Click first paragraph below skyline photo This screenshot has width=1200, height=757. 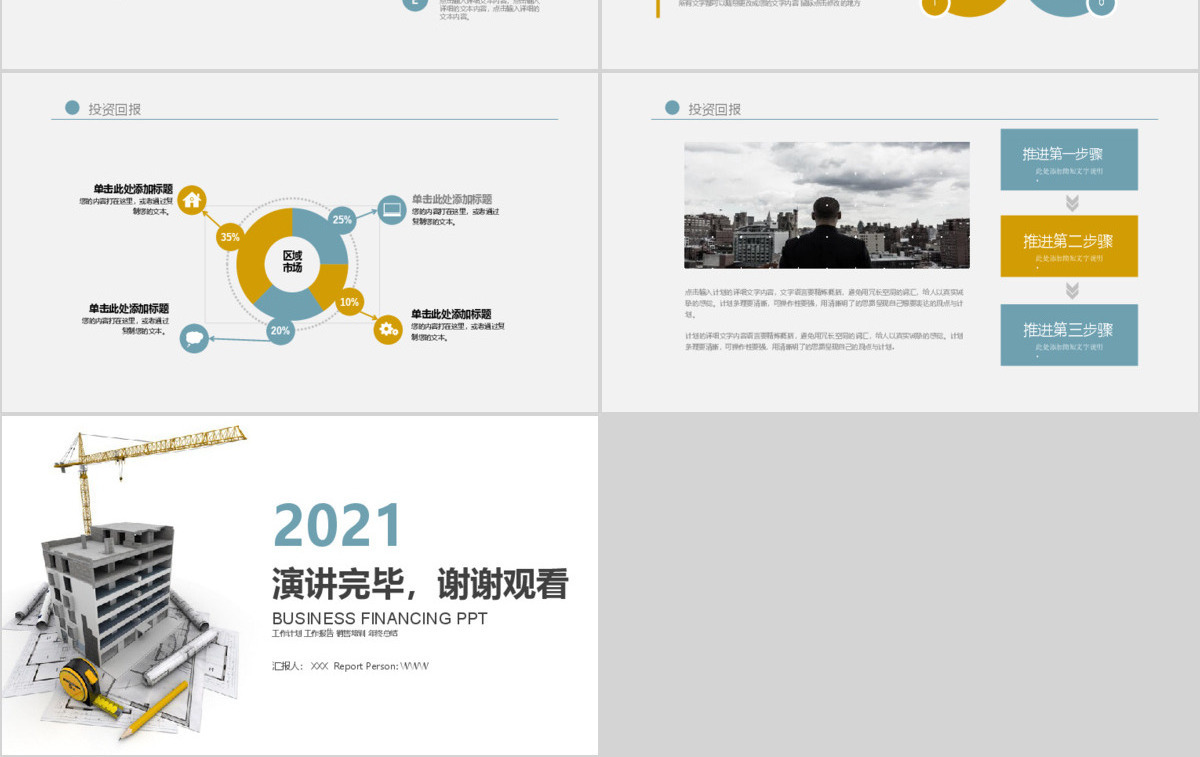coord(825,303)
